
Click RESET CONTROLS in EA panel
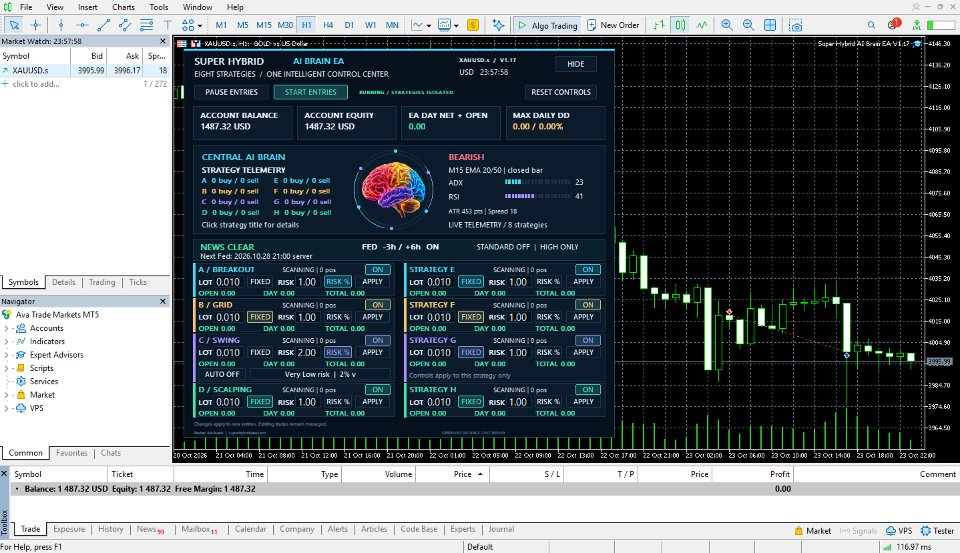pyautogui.click(x=561, y=92)
